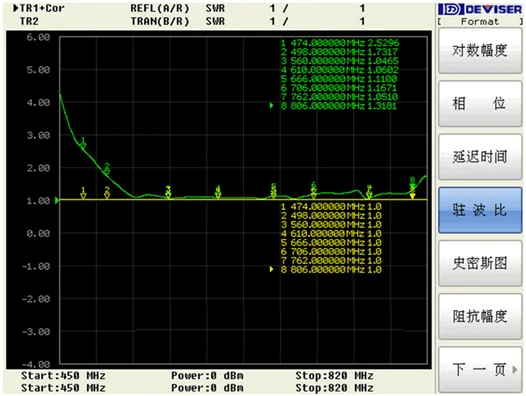This screenshot has height=396, width=526.
Task: Choose the 延迟时间 format option
Action: pos(480,157)
